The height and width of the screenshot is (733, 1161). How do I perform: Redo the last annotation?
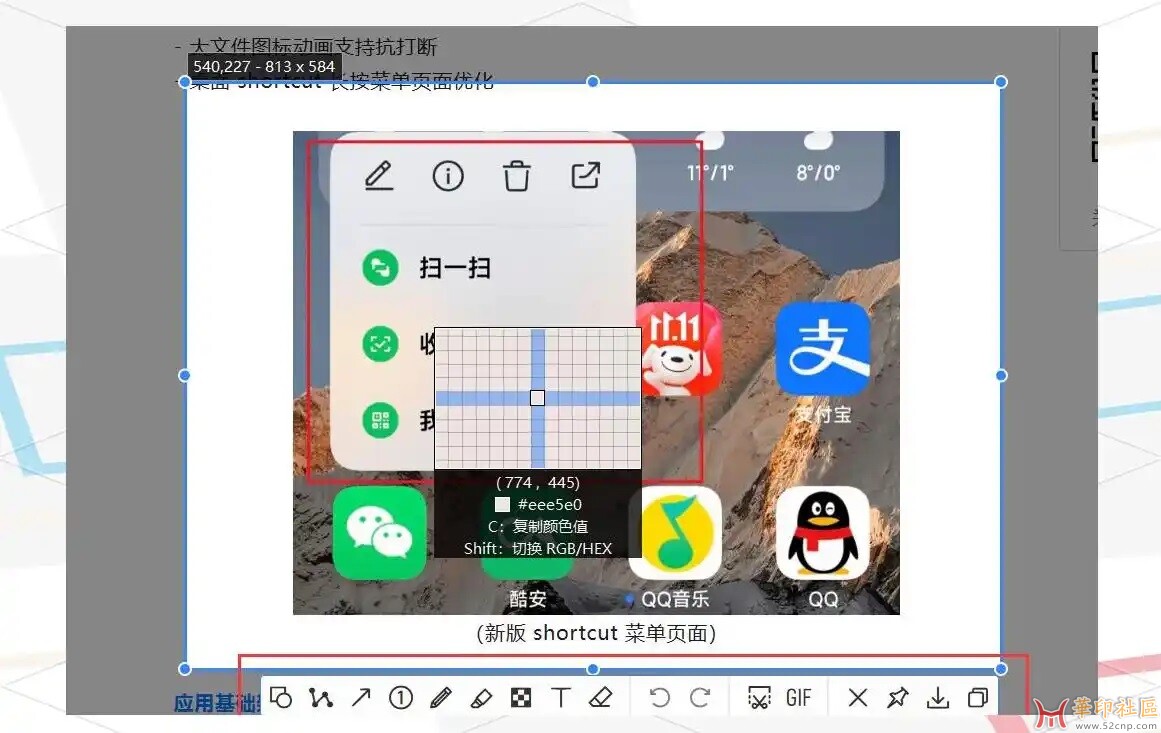click(x=700, y=697)
